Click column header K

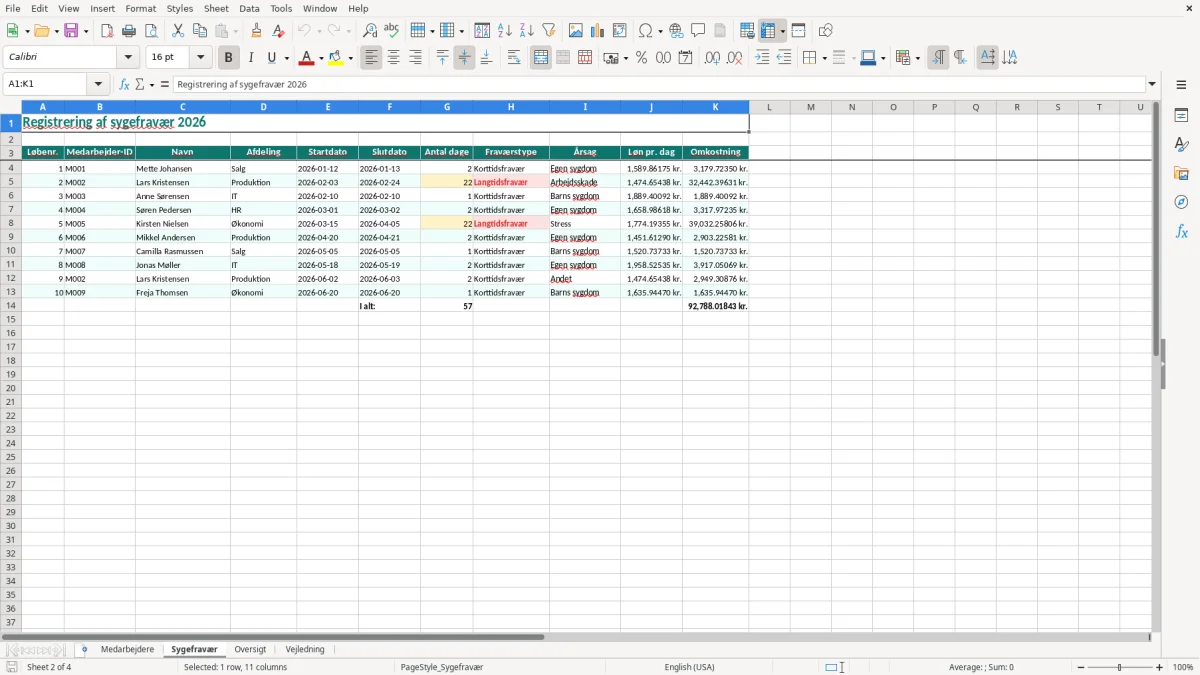[x=716, y=107]
